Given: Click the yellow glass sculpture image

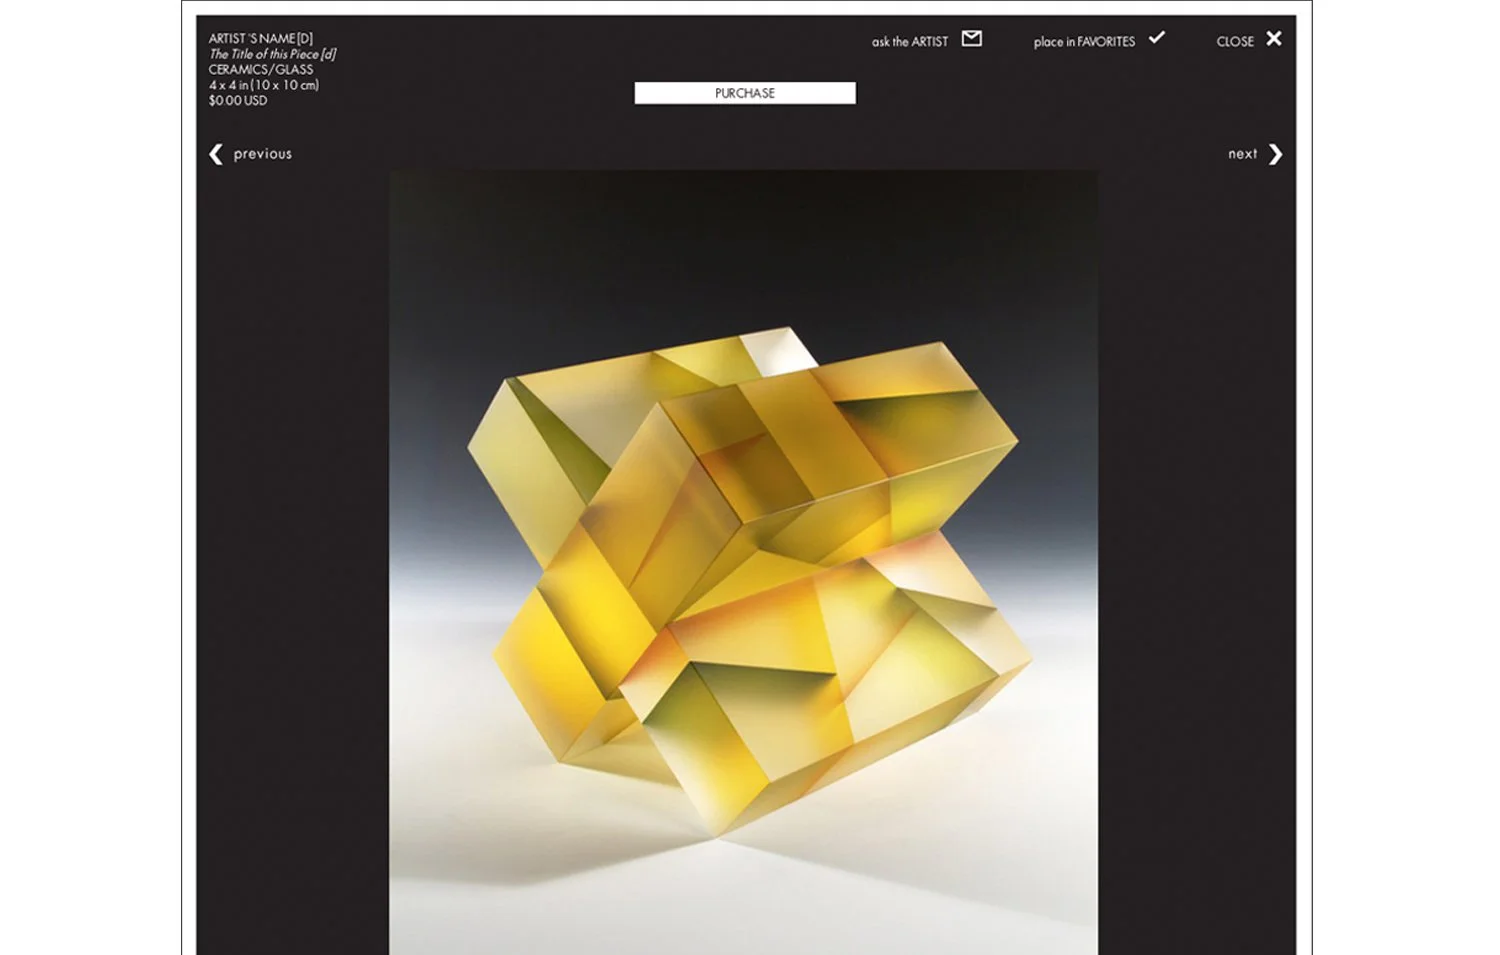Looking at the screenshot, I should [x=743, y=562].
